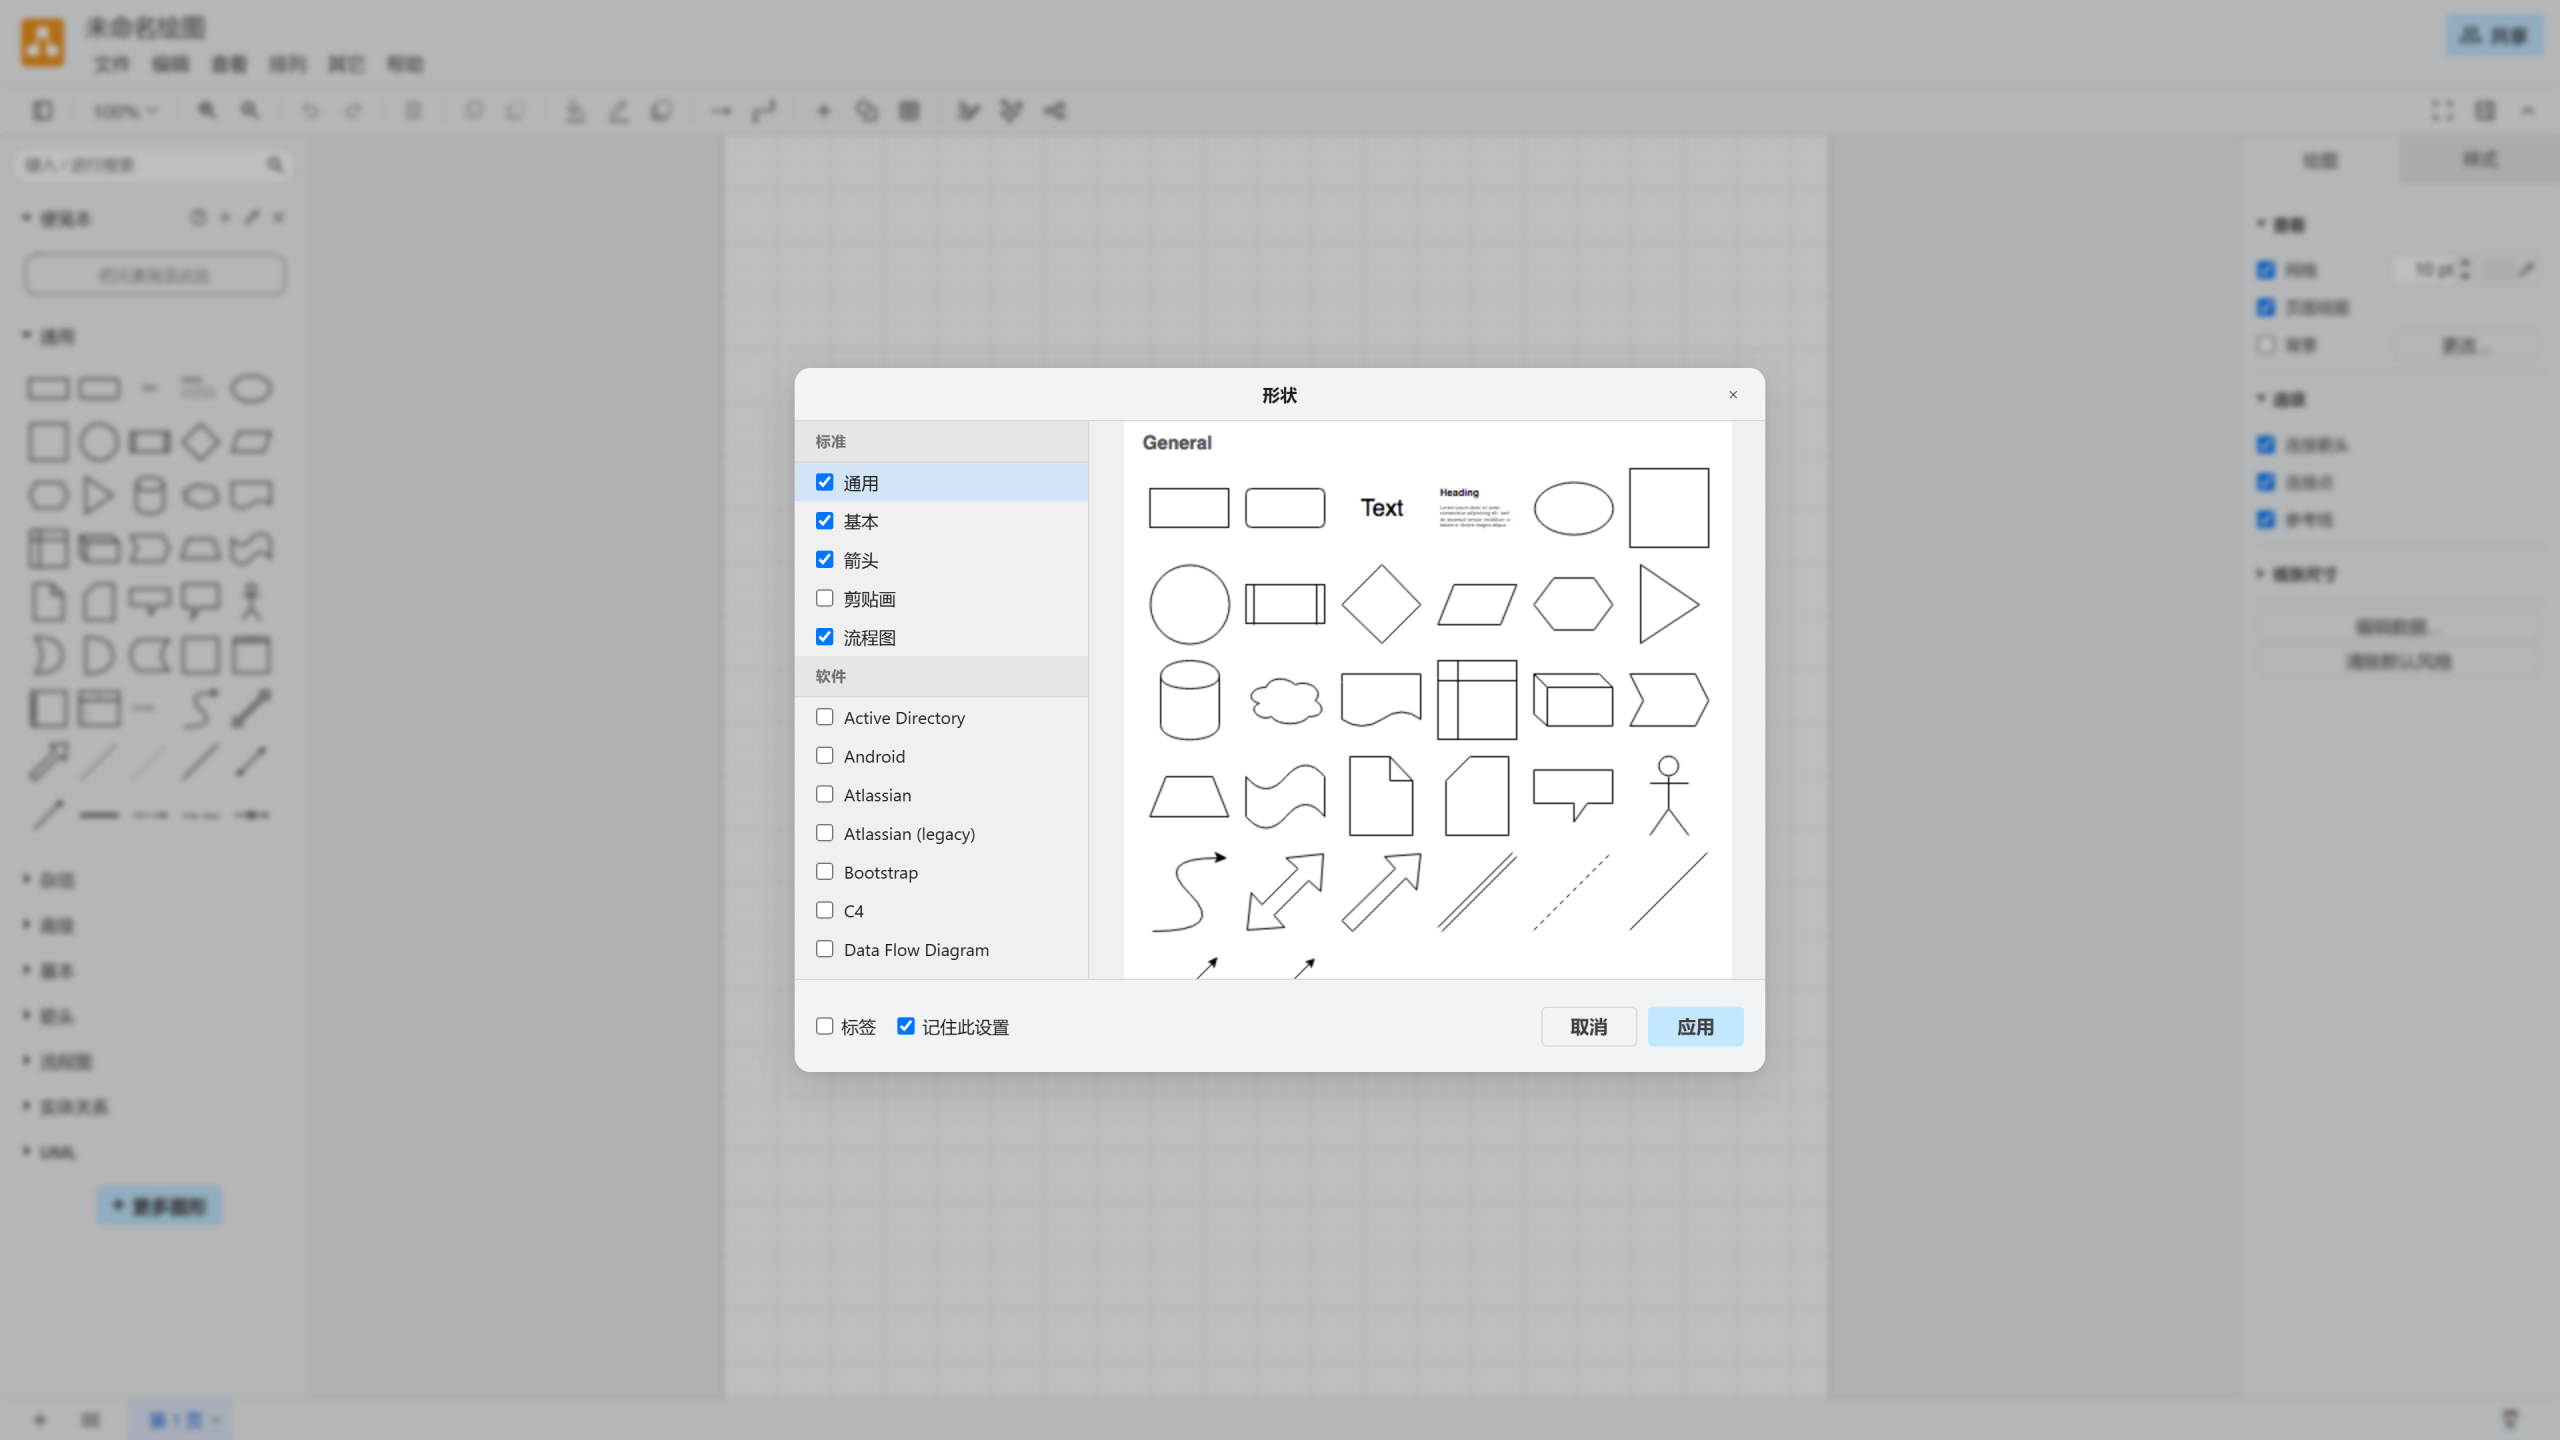The height and width of the screenshot is (1440, 2560).
Task: Select the triangle shape preview
Action: tap(1669, 604)
